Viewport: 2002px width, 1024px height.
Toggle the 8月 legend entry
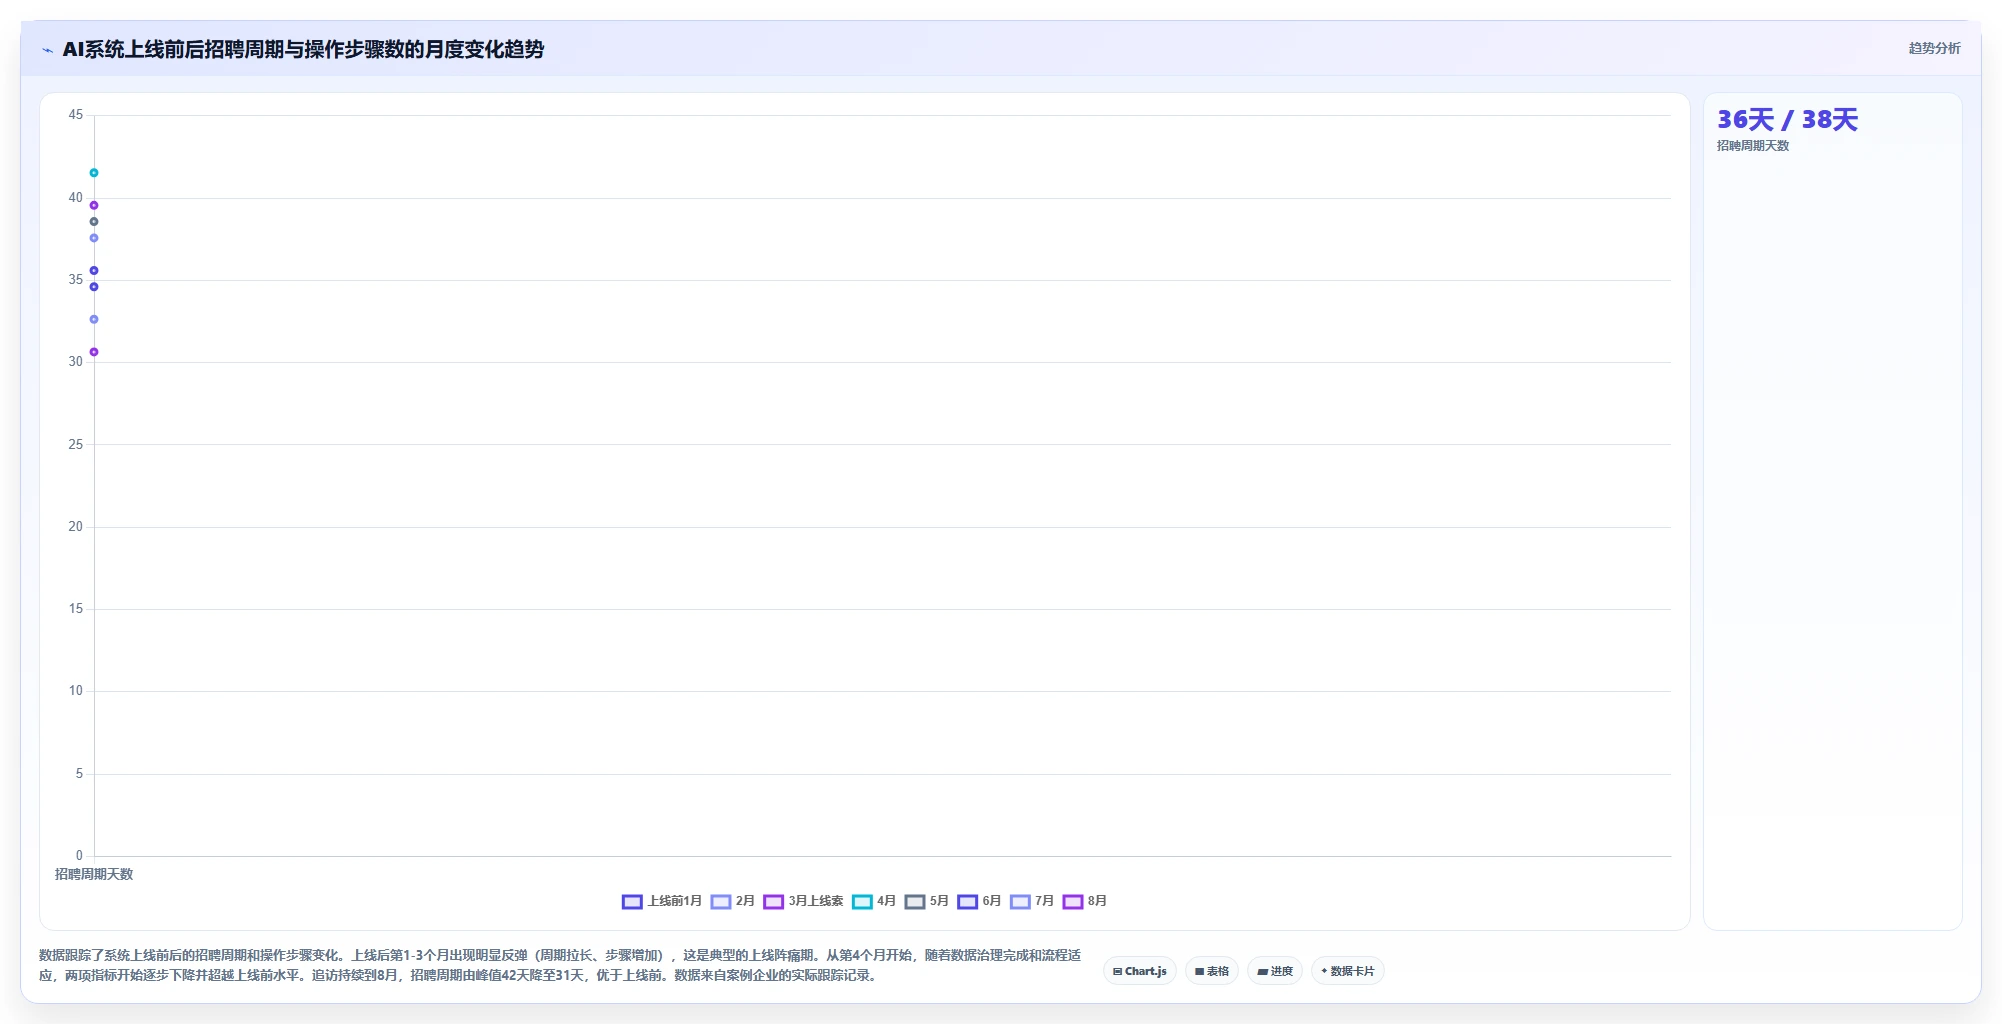pos(1085,901)
